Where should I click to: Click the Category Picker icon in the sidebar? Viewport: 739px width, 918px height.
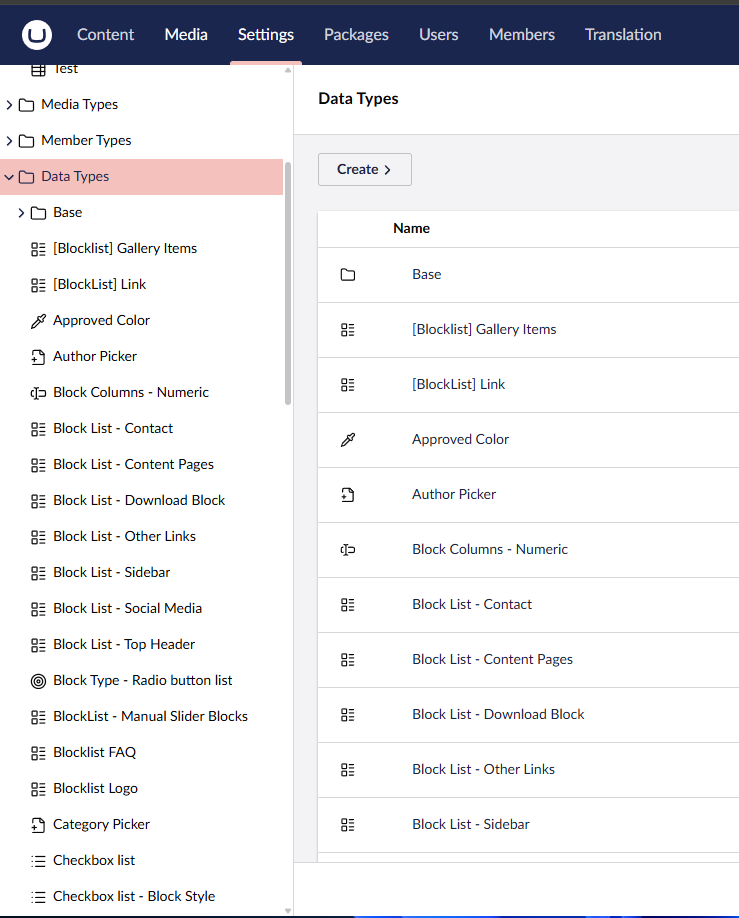pyautogui.click(x=37, y=824)
